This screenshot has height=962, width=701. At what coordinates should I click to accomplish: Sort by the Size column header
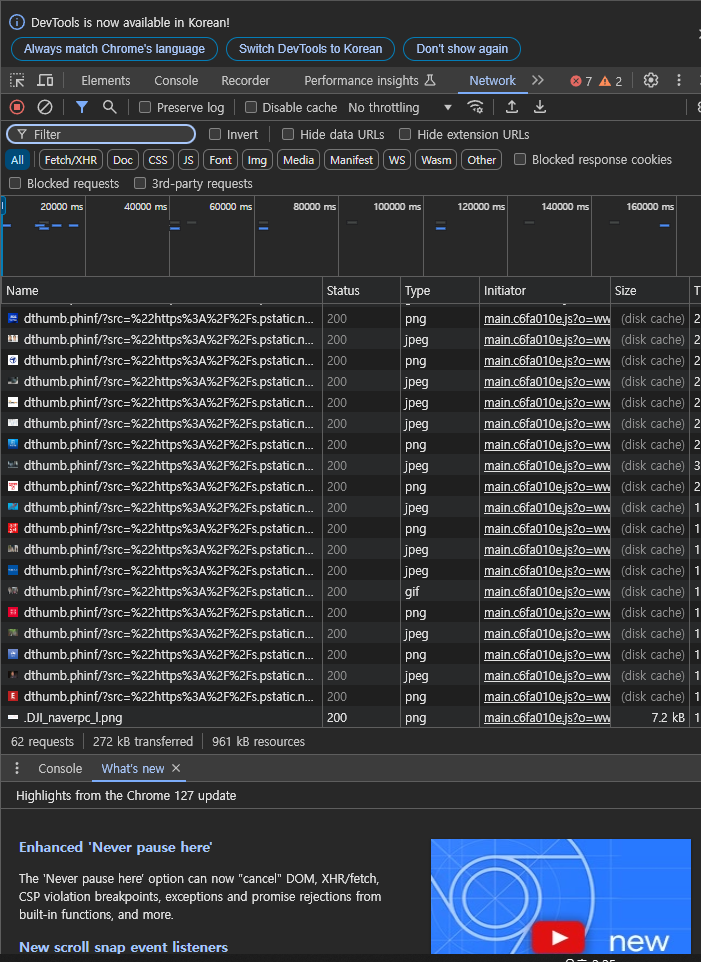(649, 291)
